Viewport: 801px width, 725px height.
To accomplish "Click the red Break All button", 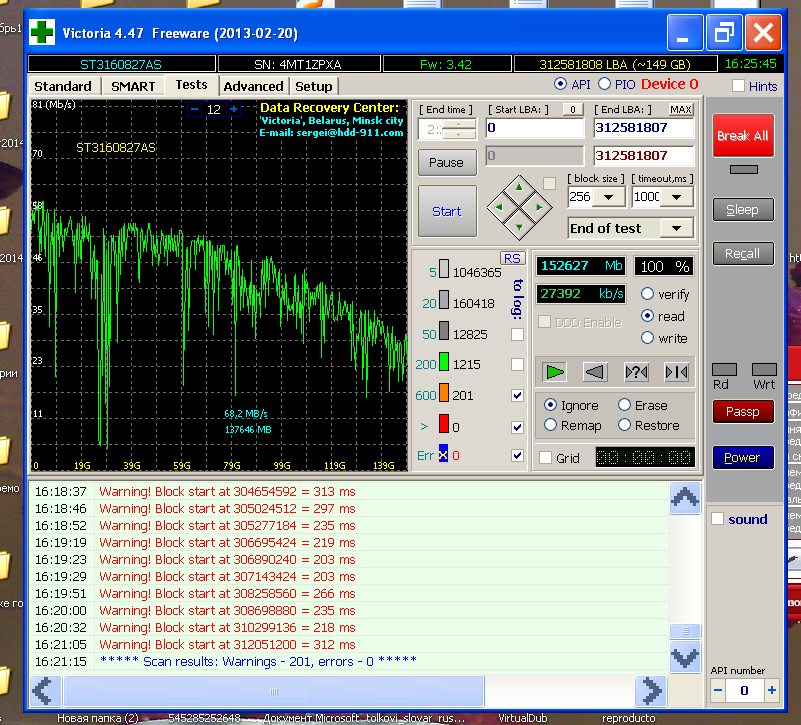I will coord(743,135).
